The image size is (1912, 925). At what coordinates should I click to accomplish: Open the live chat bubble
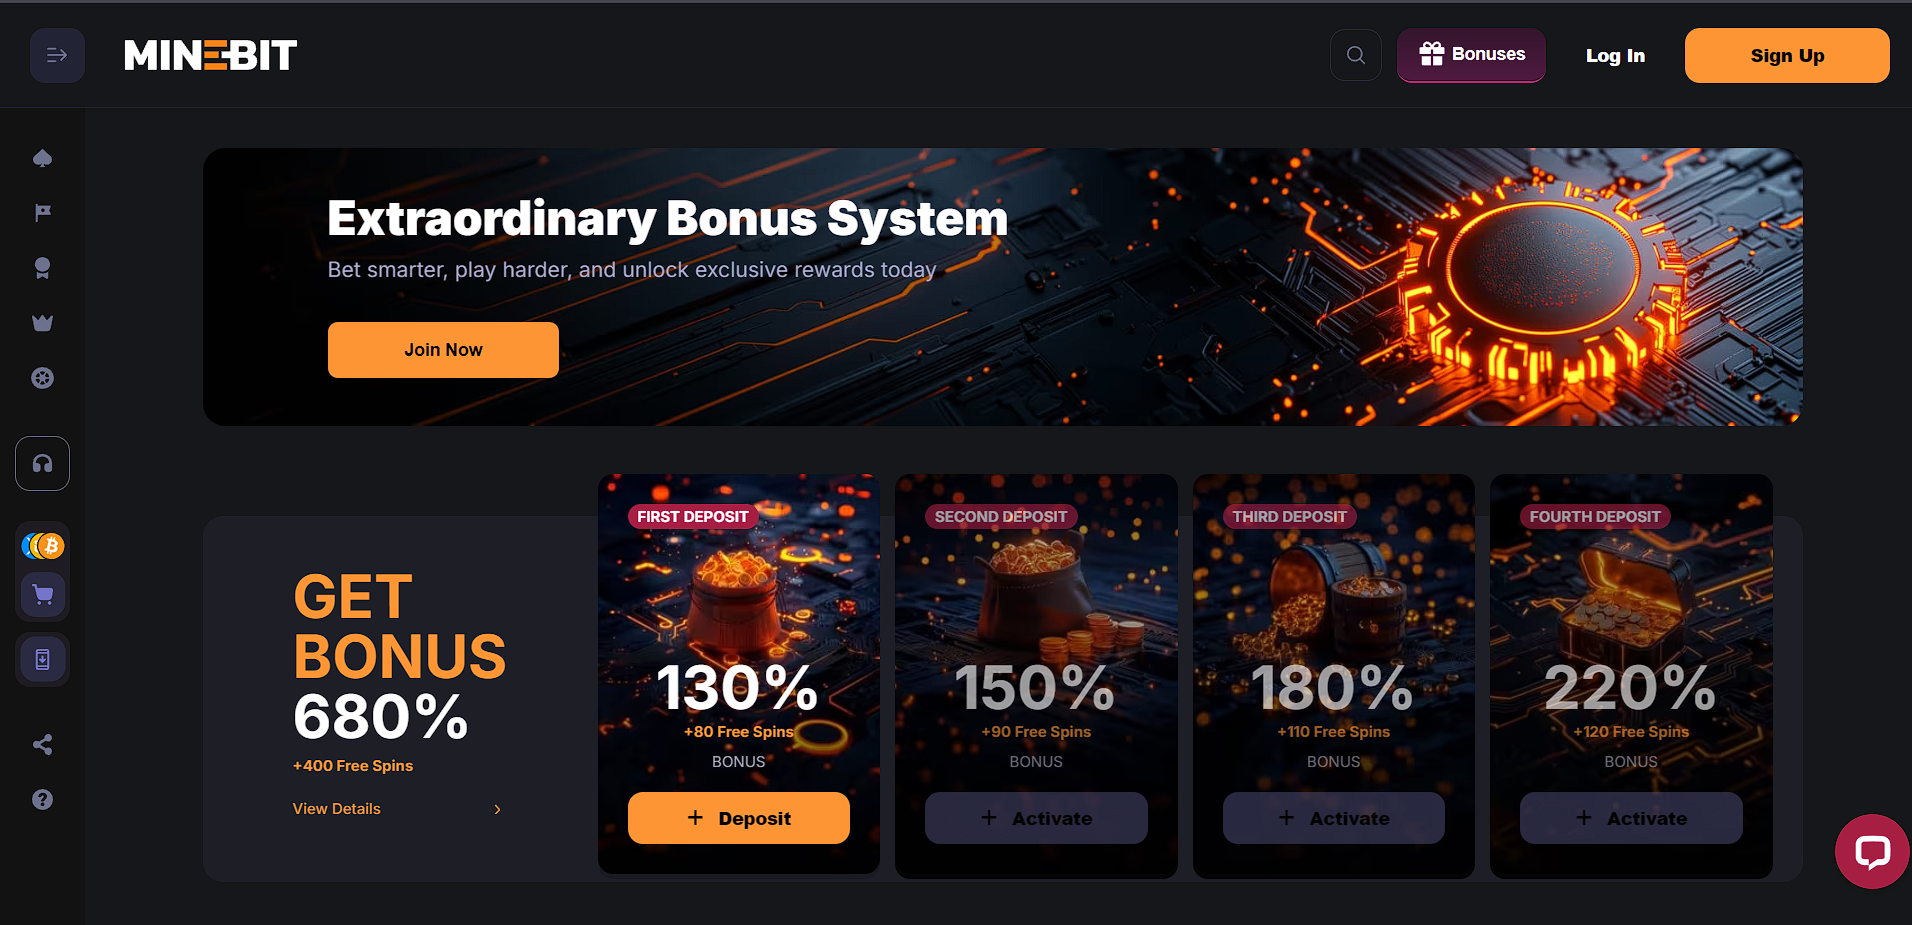[x=1872, y=852]
